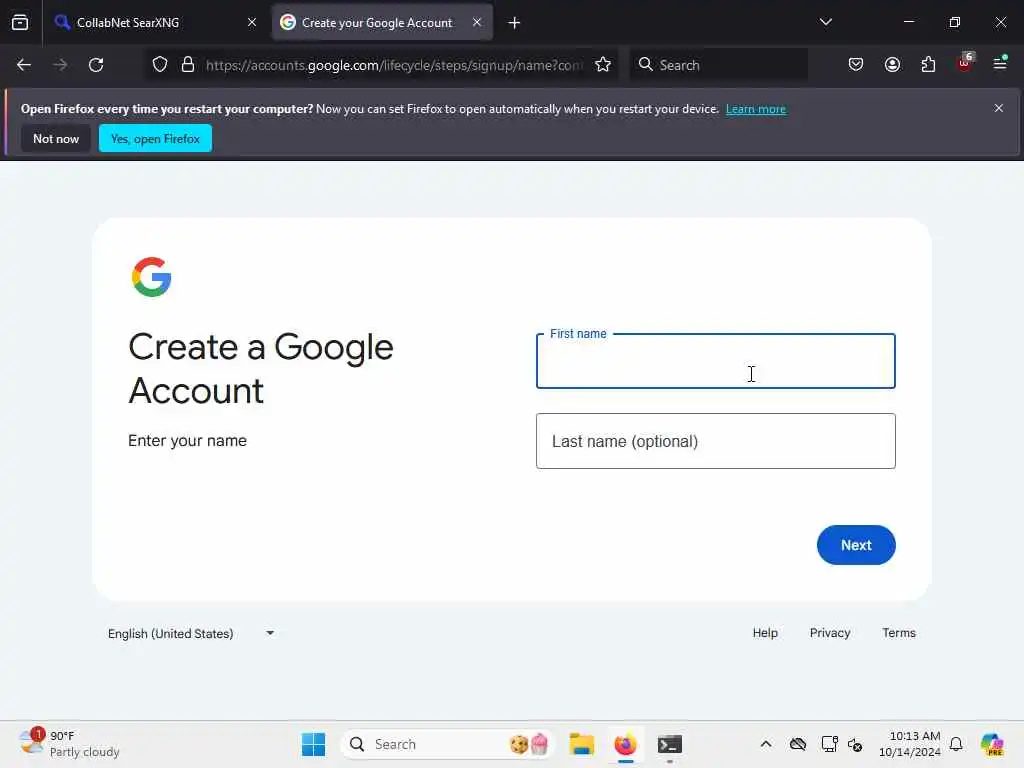Open the Privacy link in the footer
This screenshot has width=1024, height=768.
[829, 633]
